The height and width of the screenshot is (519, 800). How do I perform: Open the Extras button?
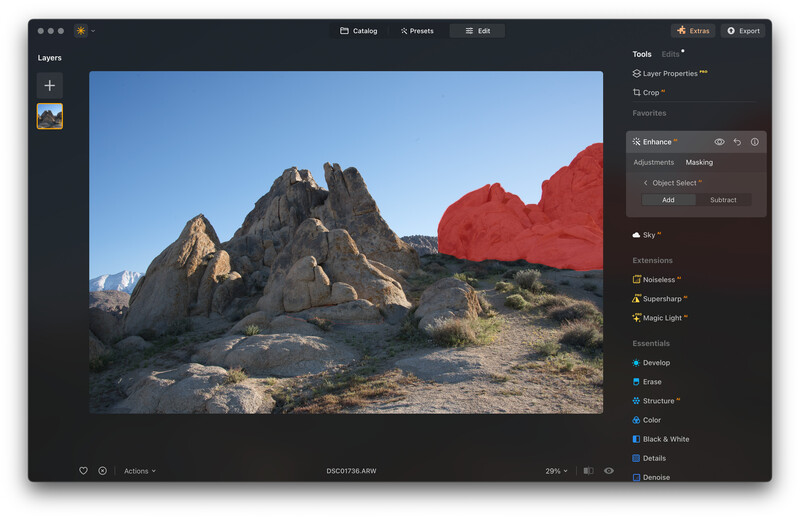(x=693, y=31)
